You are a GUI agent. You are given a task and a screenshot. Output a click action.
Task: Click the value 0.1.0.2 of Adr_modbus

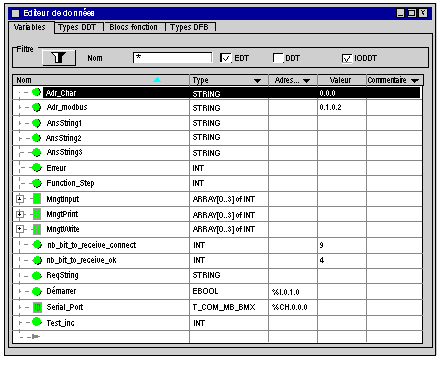click(330, 107)
